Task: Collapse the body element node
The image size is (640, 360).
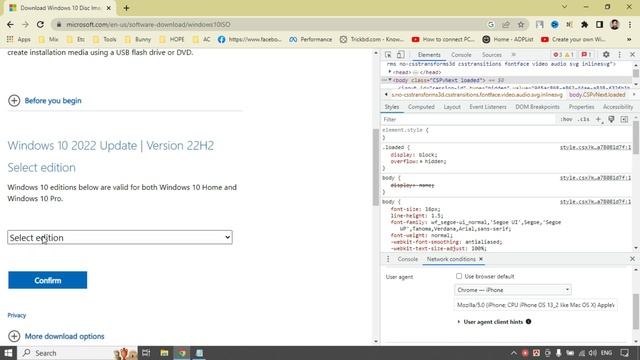Action: (x=389, y=80)
